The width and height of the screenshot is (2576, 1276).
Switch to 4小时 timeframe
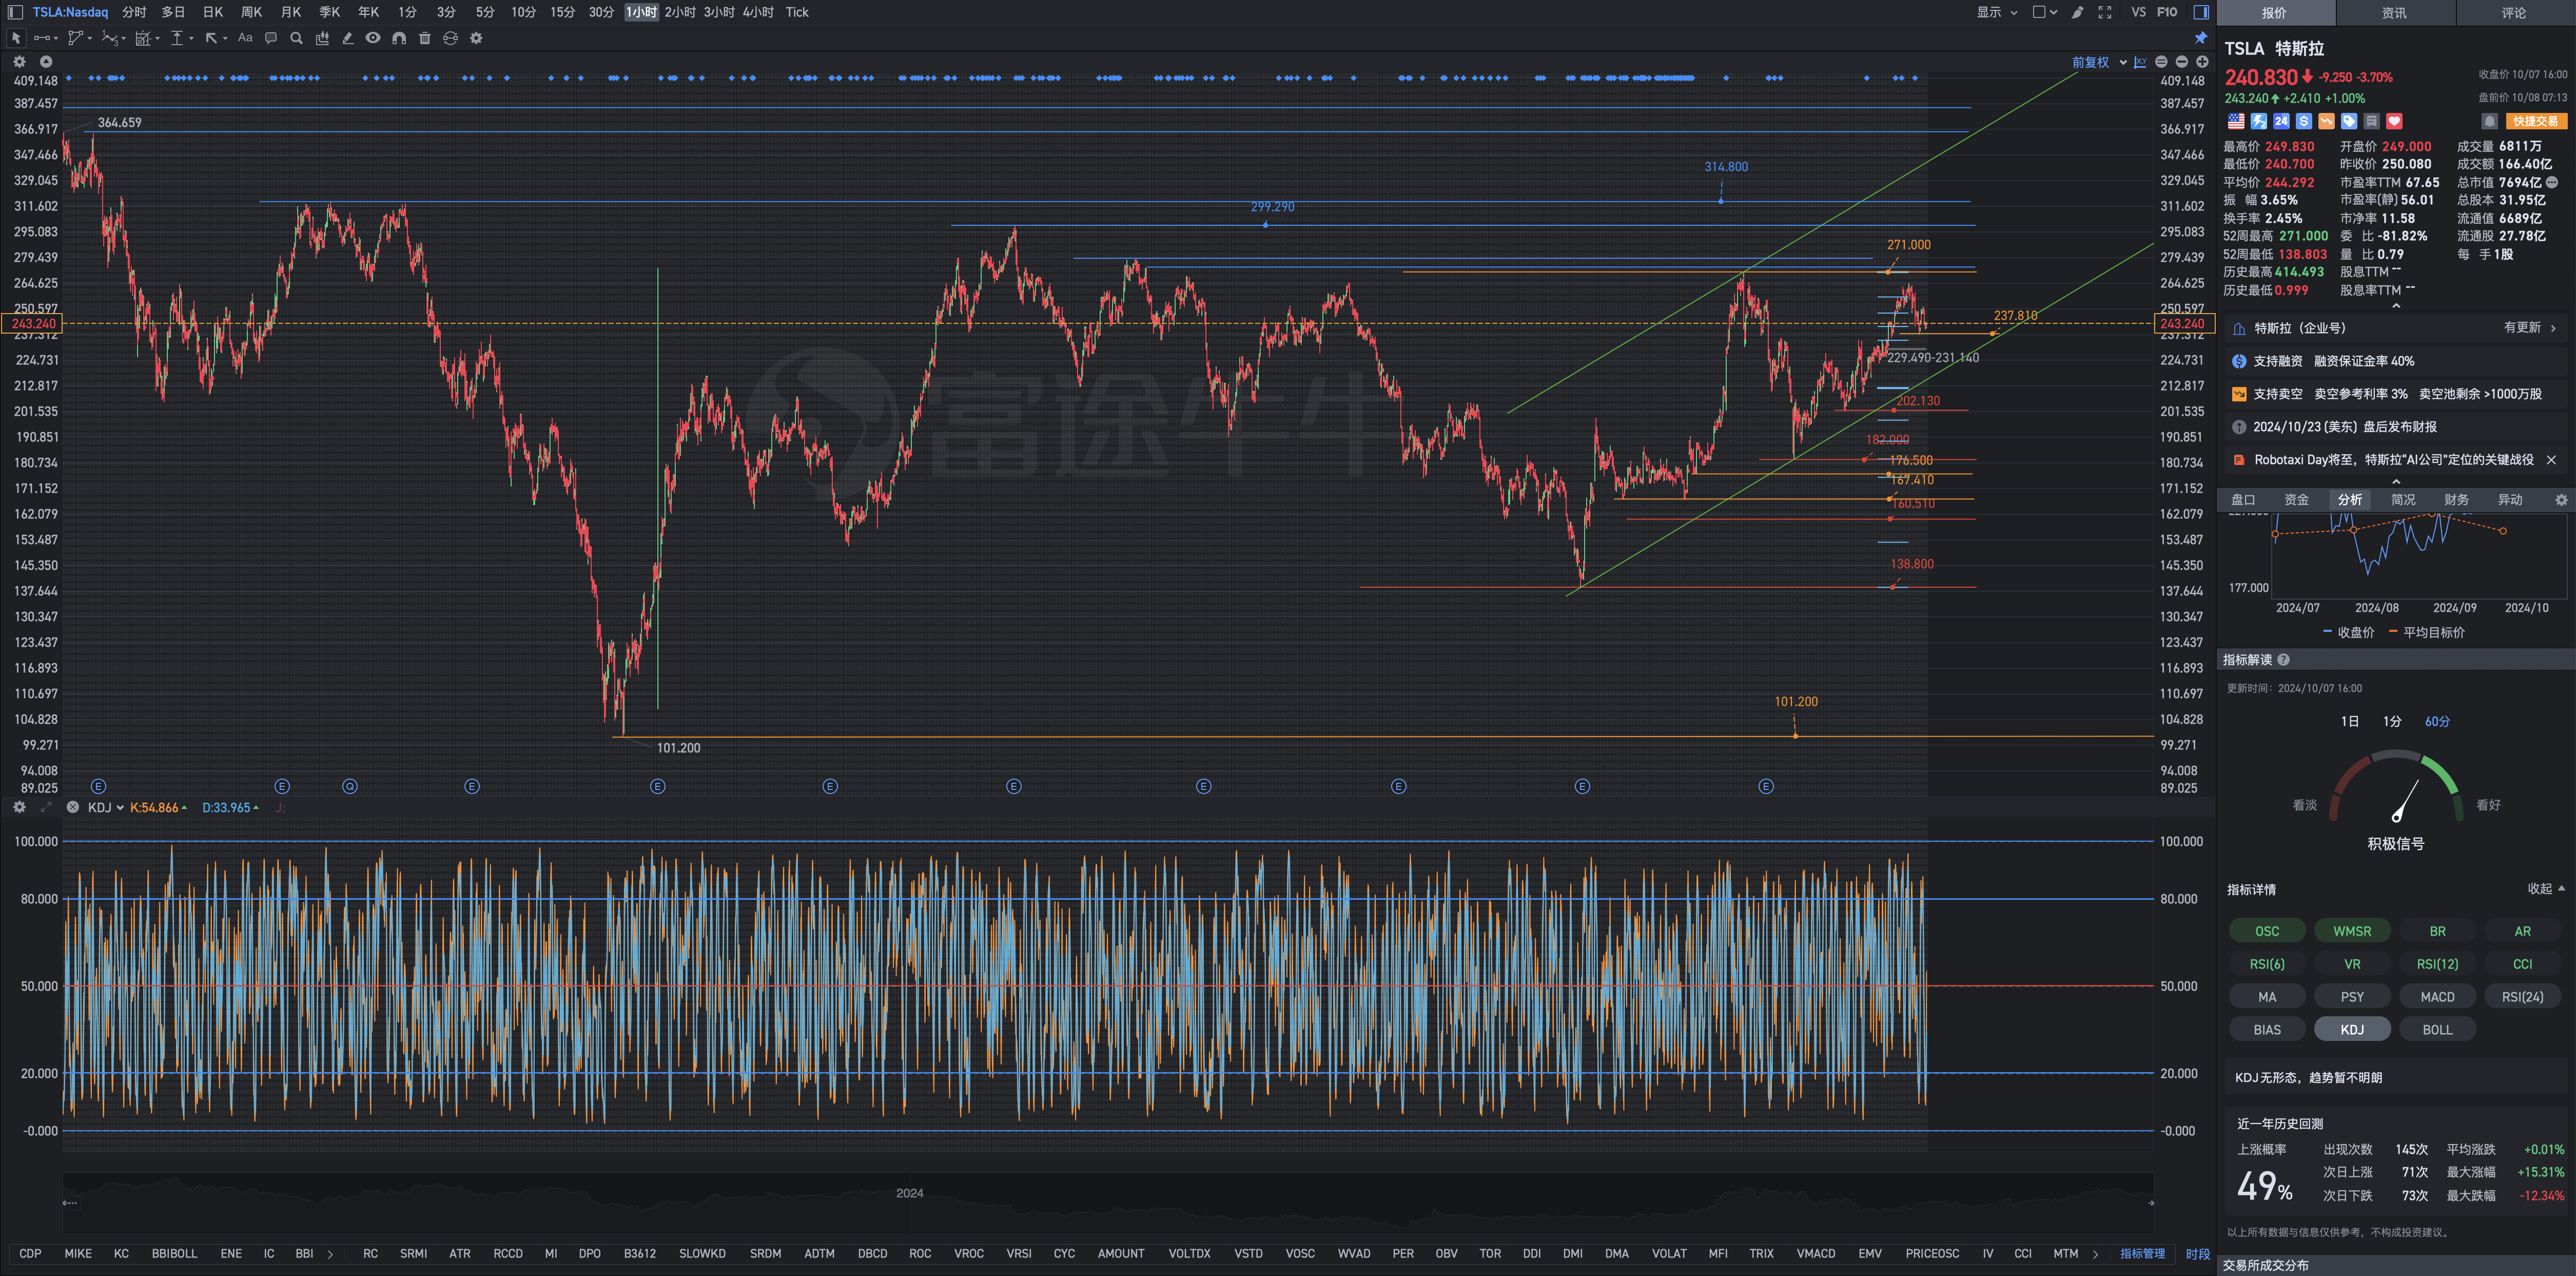click(x=758, y=12)
